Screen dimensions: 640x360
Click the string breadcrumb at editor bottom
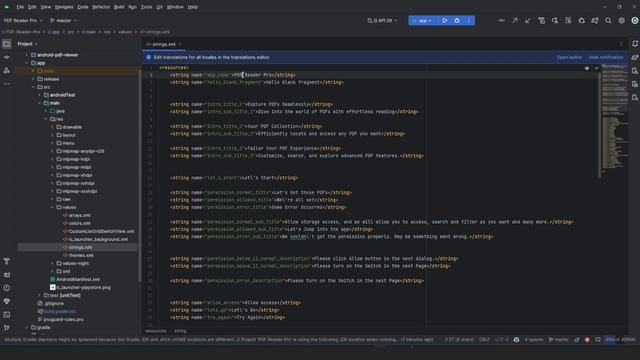tap(180, 331)
